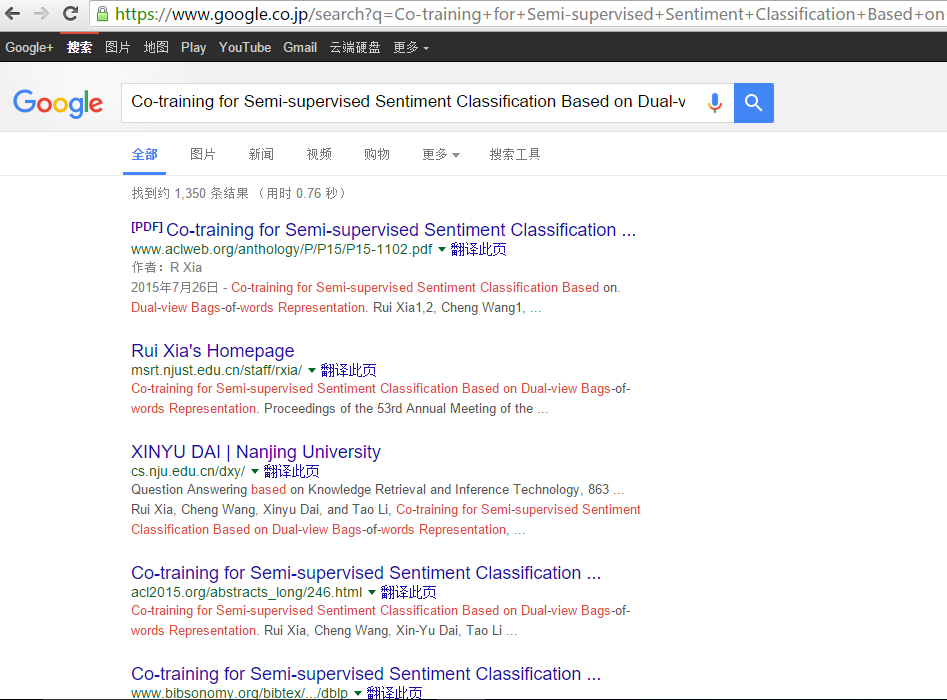Click 翻译此页 for the cs.nju.edu.cn result

(x=292, y=471)
